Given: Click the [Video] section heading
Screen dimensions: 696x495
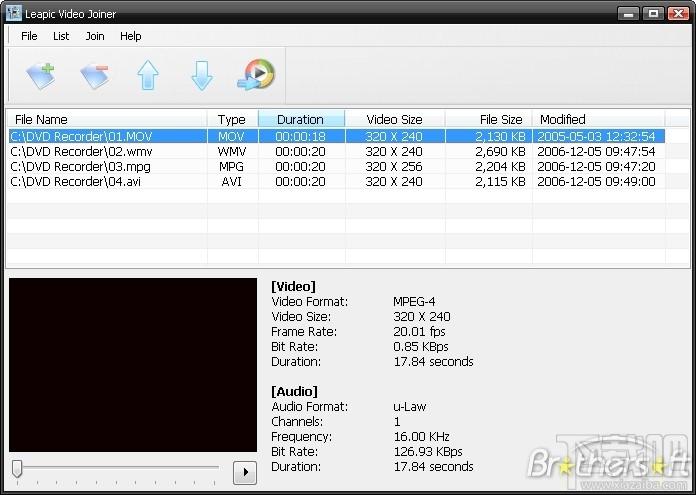Looking at the screenshot, I should (293, 286).
